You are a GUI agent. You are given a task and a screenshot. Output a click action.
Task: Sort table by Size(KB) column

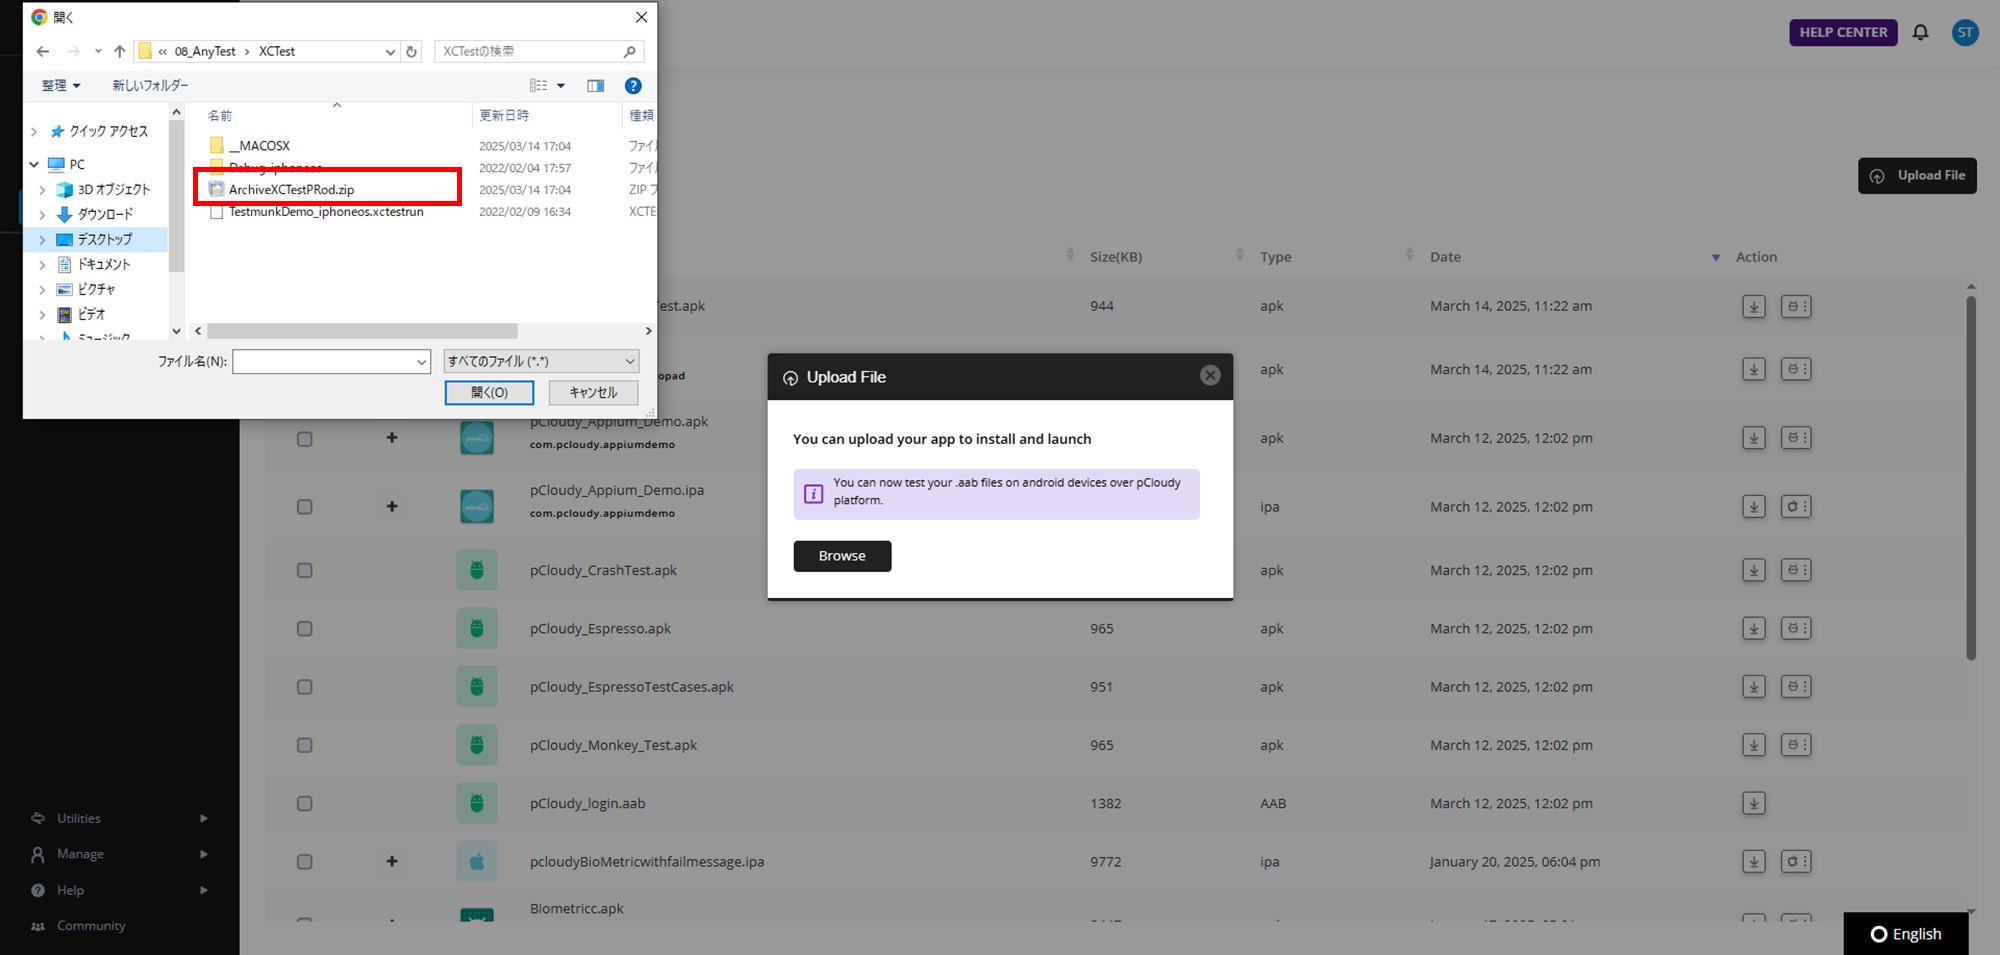[1116, 257]
